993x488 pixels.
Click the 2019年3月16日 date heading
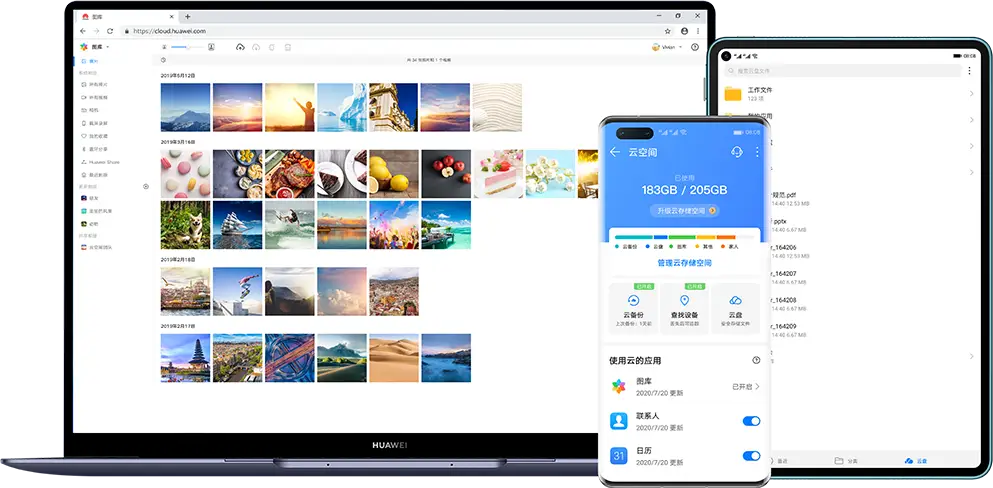click(178, 142)
